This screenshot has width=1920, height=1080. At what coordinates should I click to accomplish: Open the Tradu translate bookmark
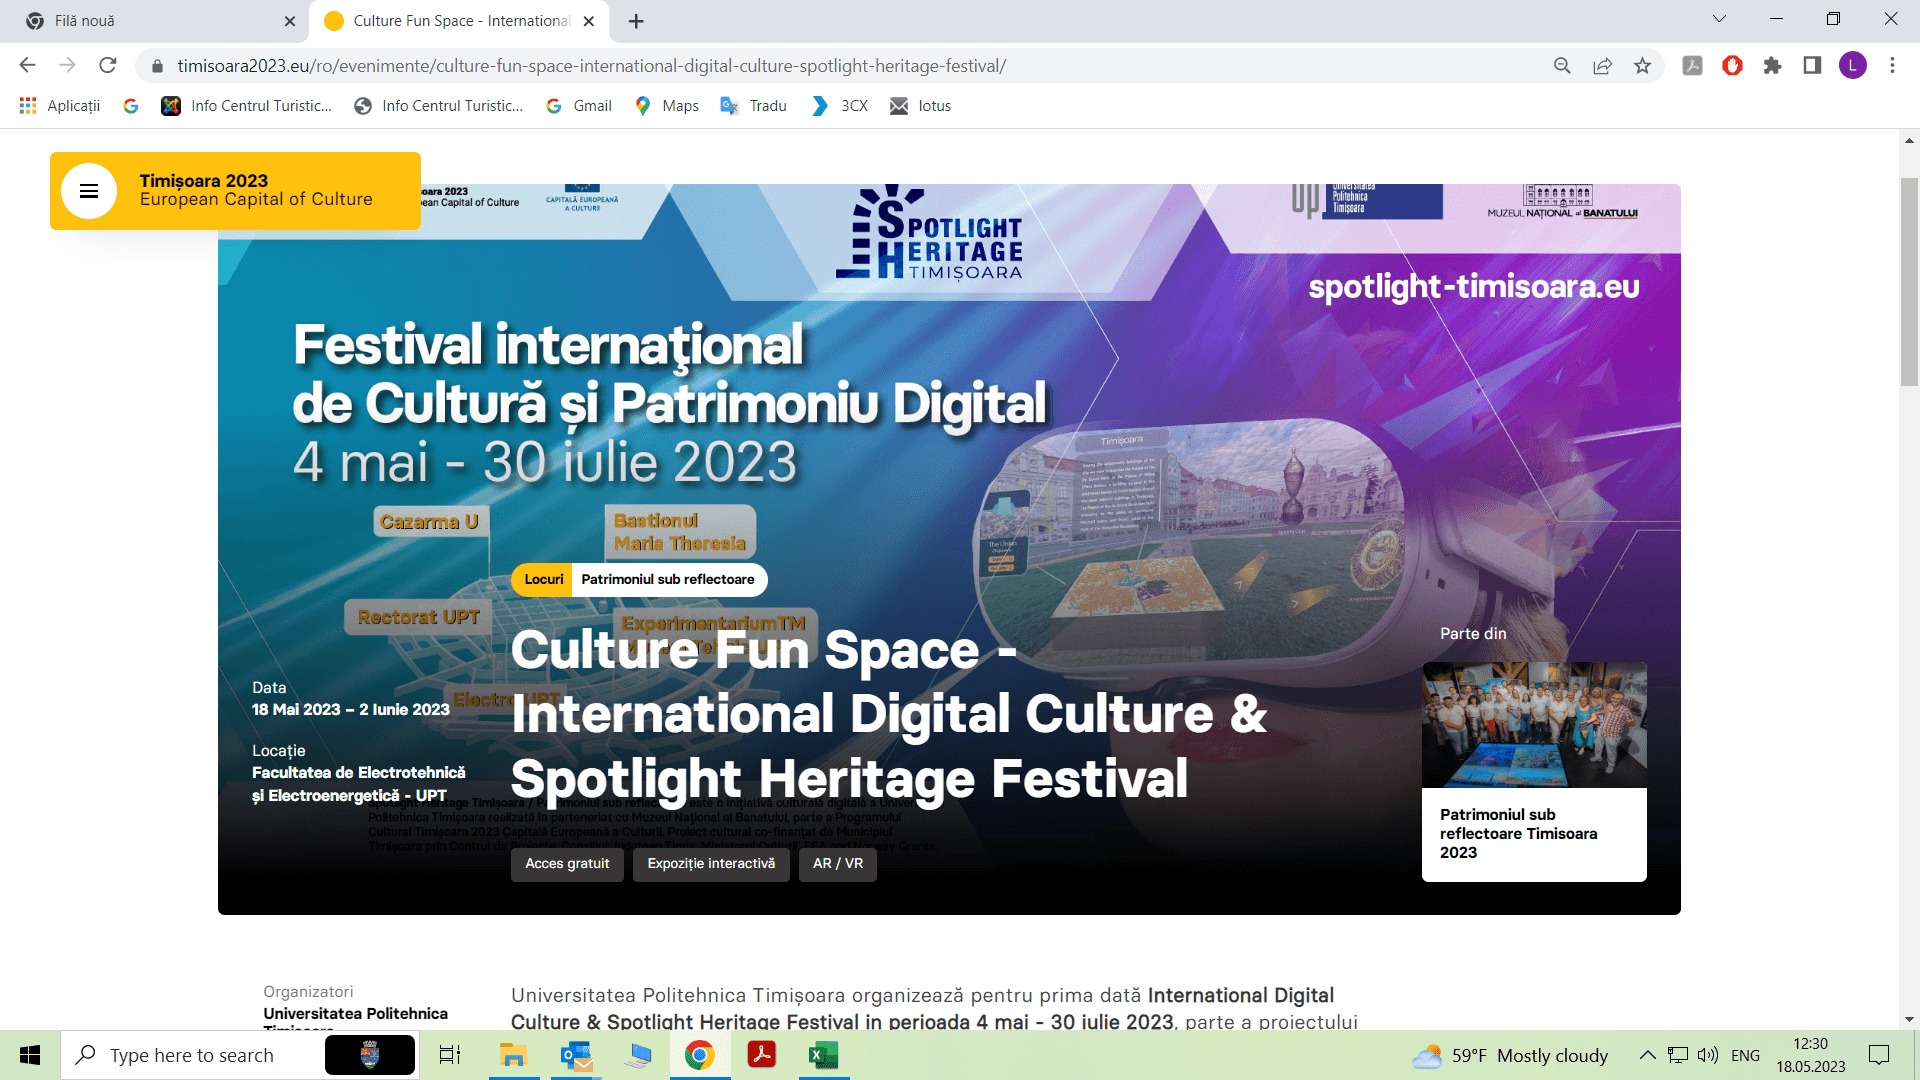pos(754,106)
